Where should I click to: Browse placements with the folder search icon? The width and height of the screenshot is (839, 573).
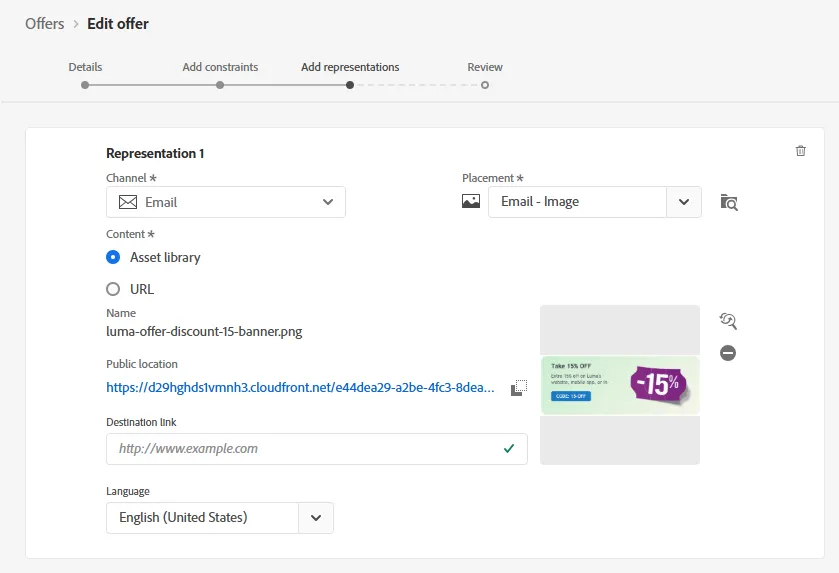729,202
